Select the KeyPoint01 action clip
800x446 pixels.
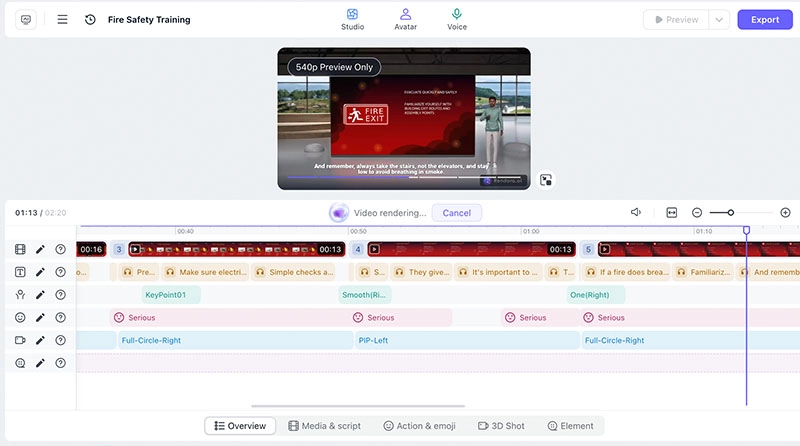pyautogui.click(x=171, y=294)
